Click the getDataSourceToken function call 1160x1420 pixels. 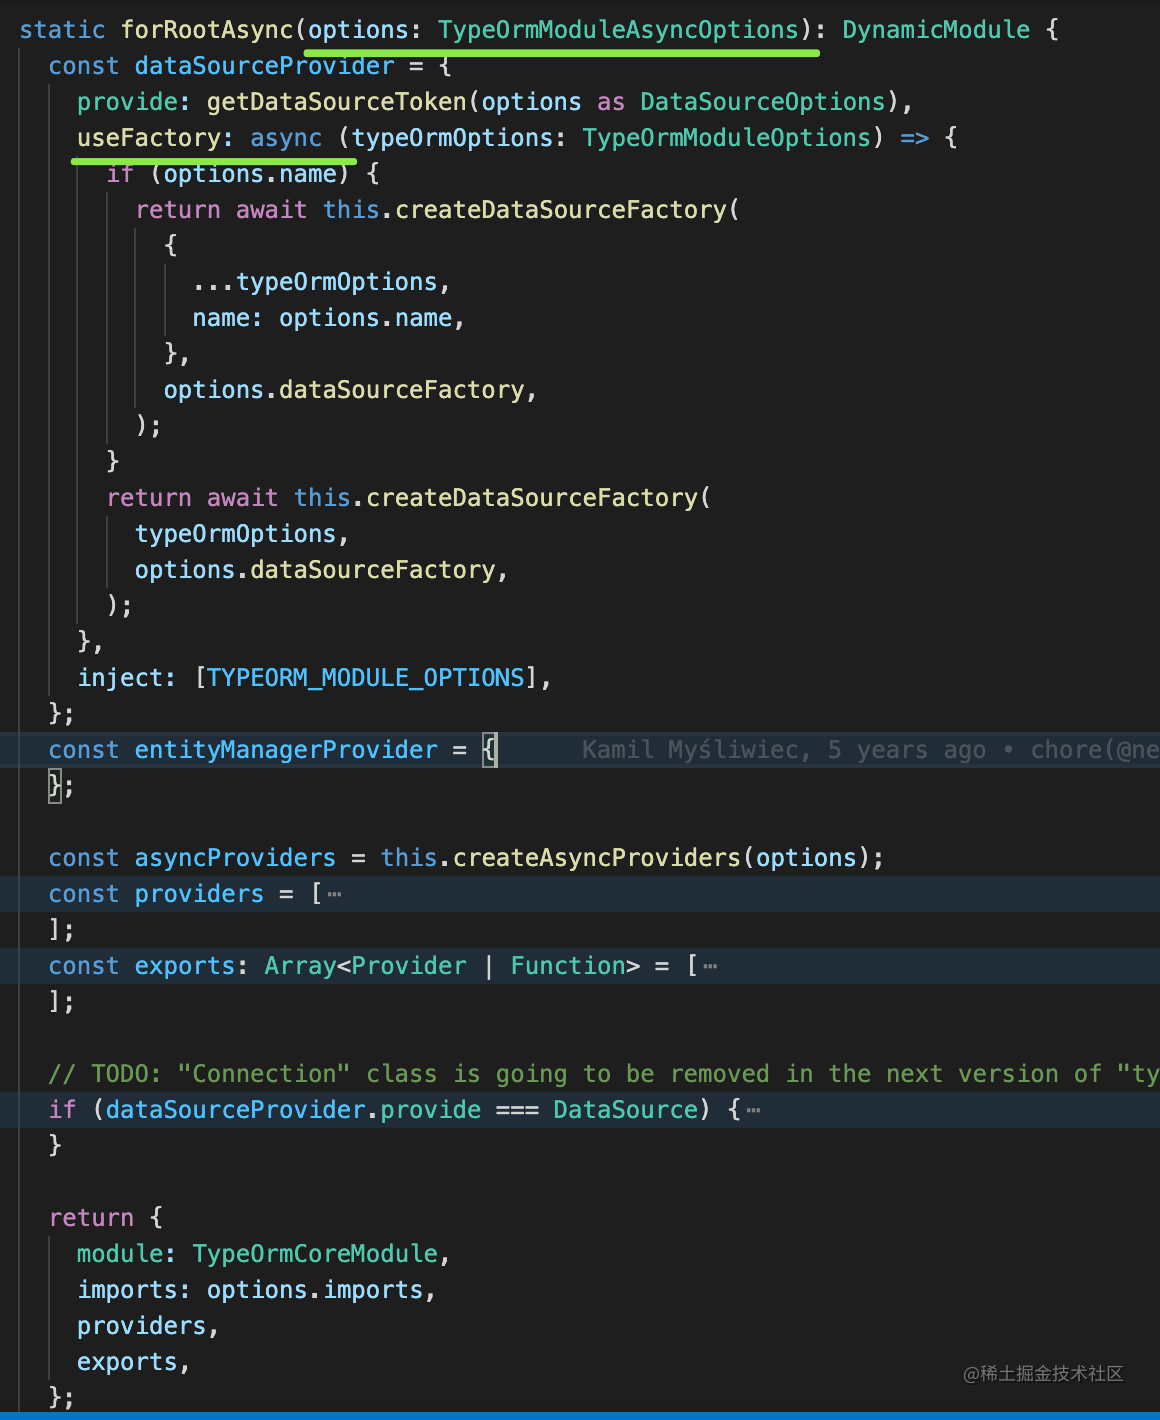tap(336, 102)
